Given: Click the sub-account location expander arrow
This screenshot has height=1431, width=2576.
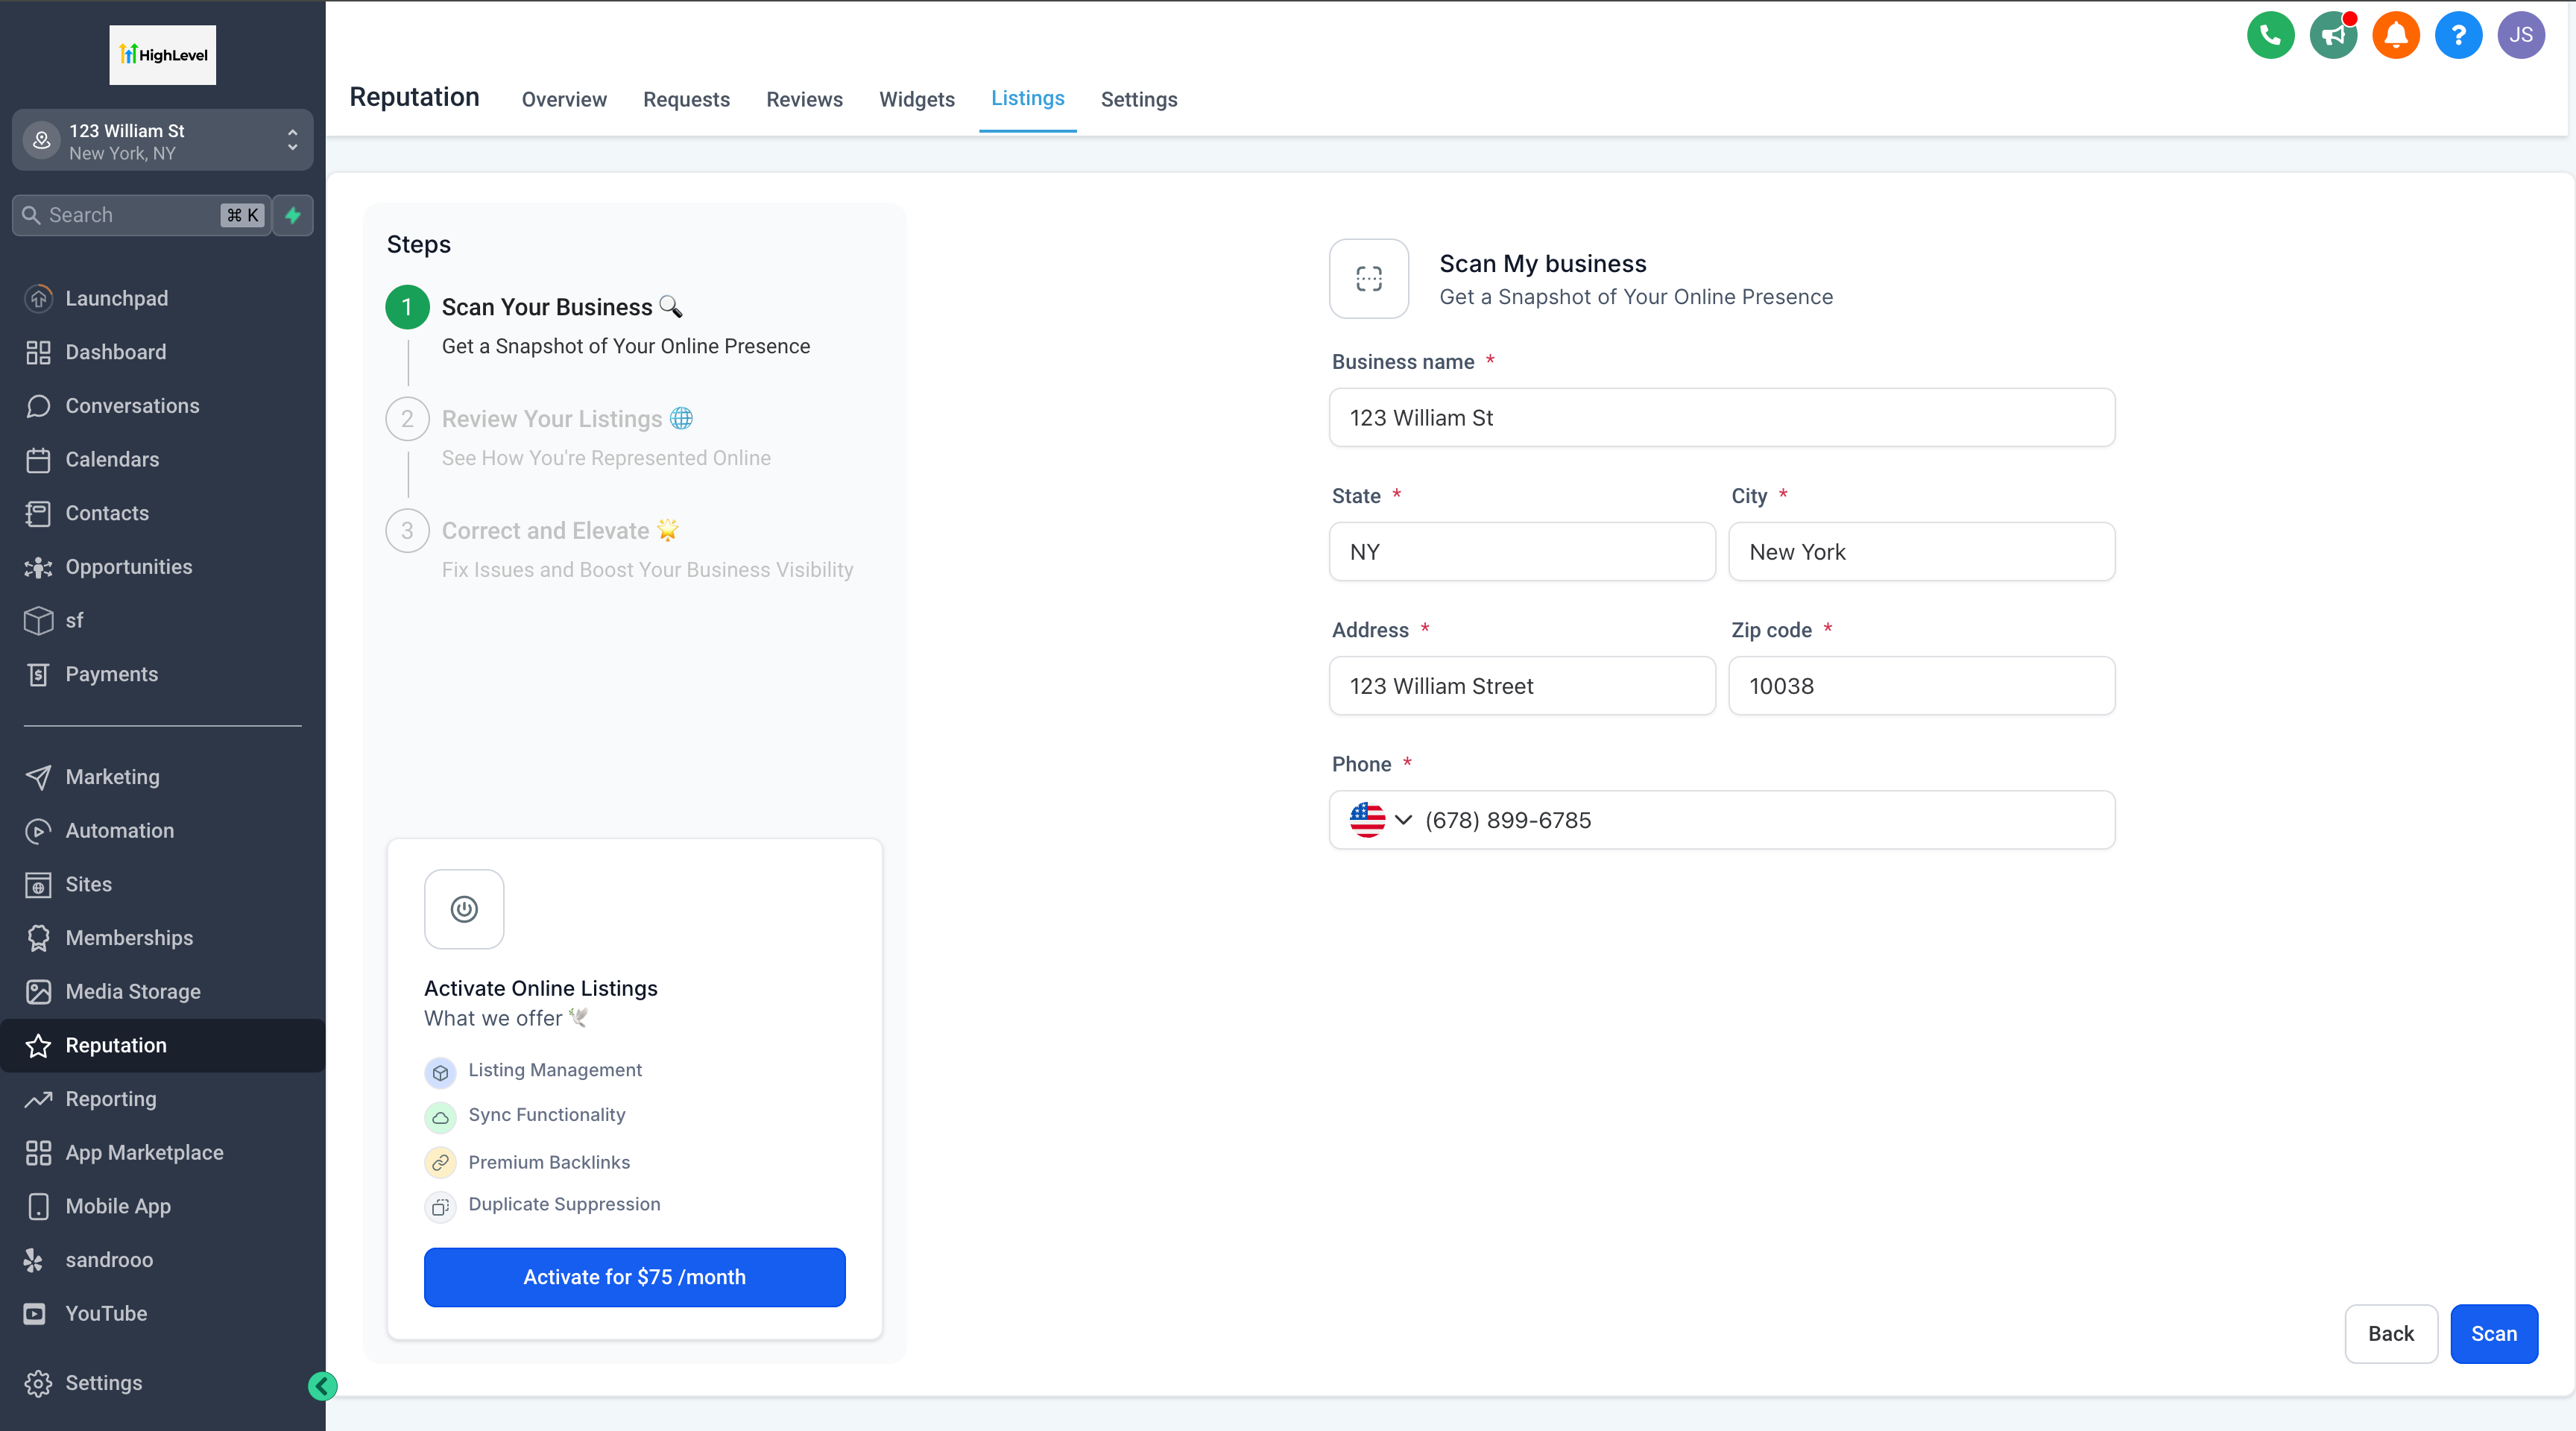Looking at the screenshot, I should point(294,141).
